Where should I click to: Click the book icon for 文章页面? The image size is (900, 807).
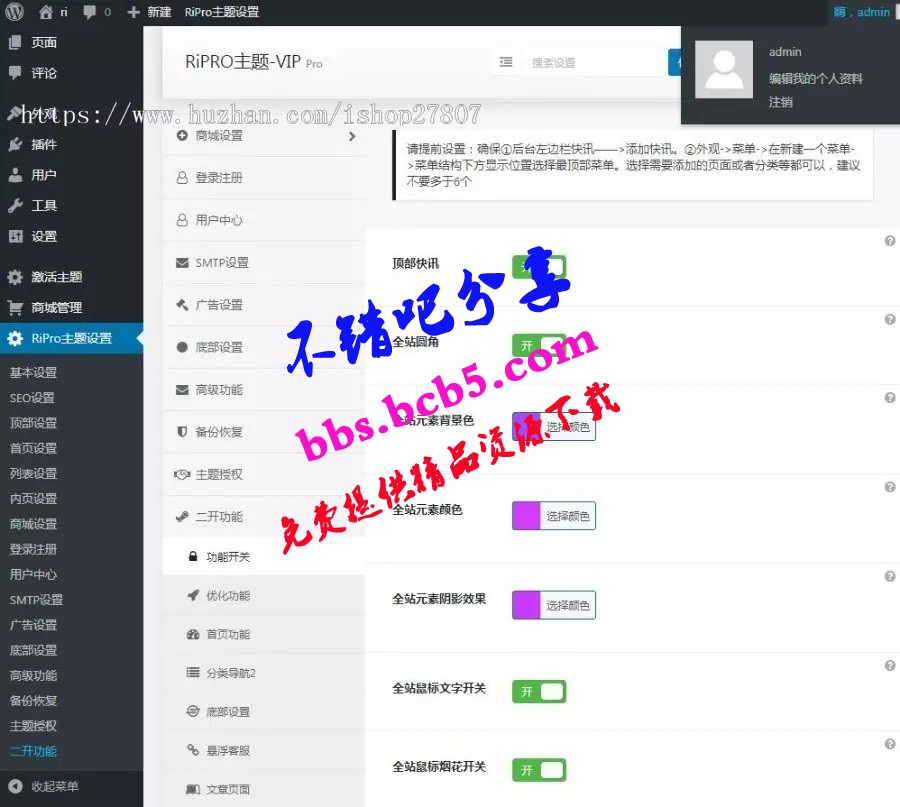point(193,789)
